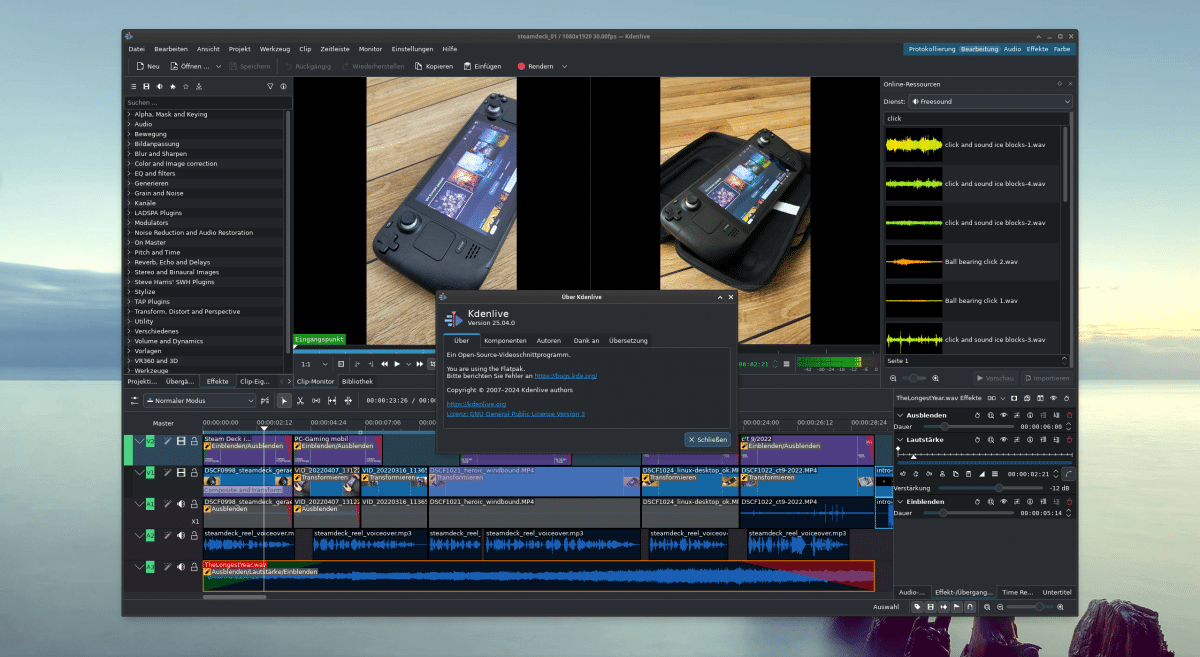The width and height of the screenshot is (1200, 657).
Task: Toggle the lock on track V2
Action: [x=194, y=441]
